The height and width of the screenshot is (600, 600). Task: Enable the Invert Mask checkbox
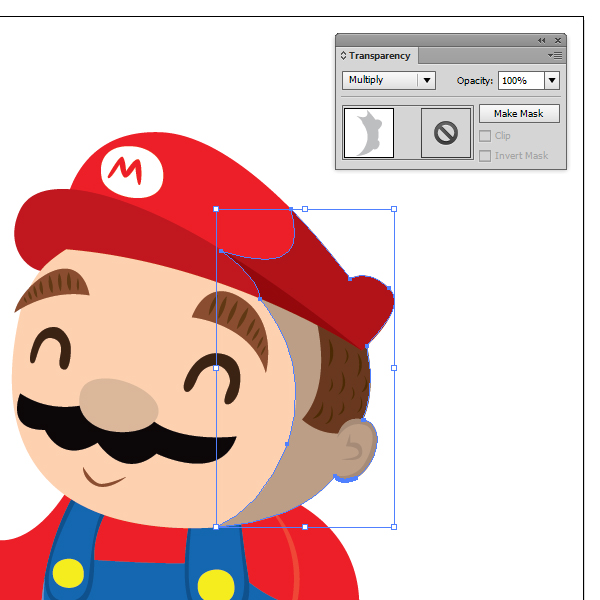485,155
